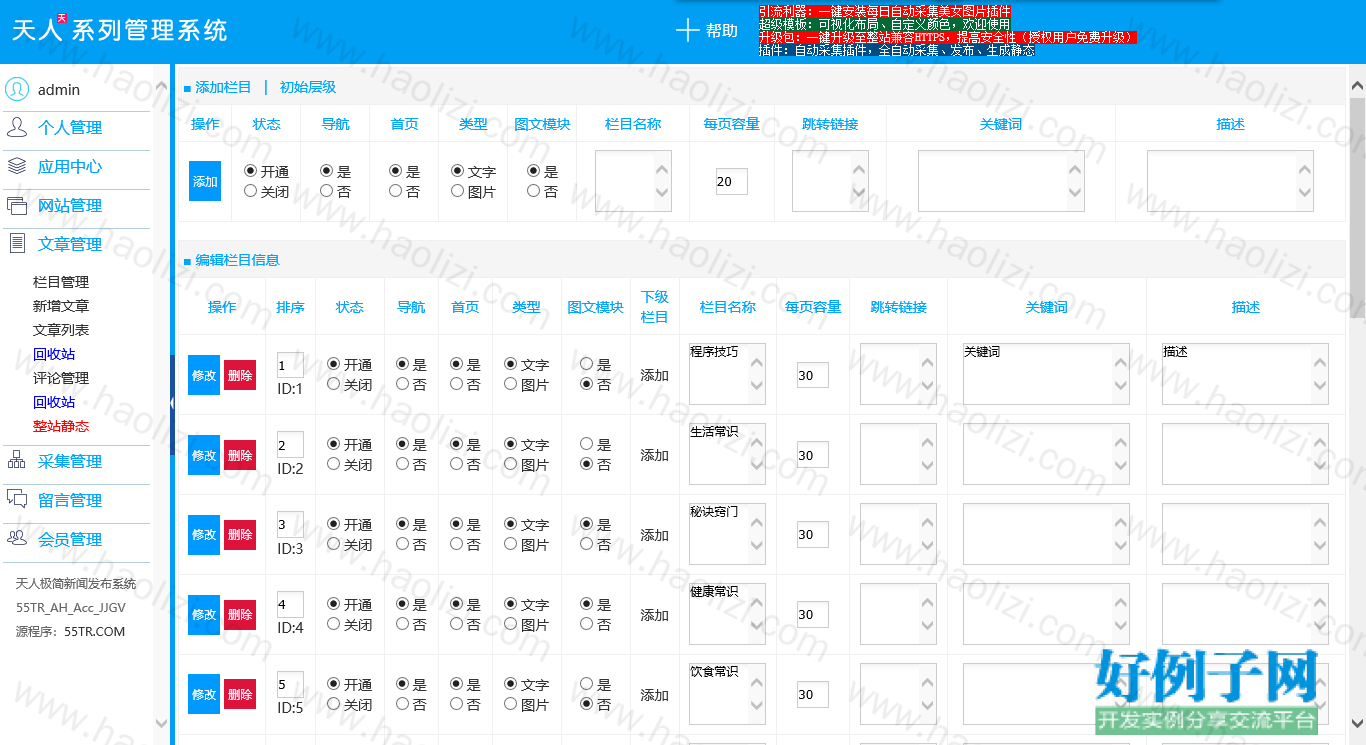1366x745 pixels.
Task: Click 删除 button for ID:5 row
Action: (240, 695)
